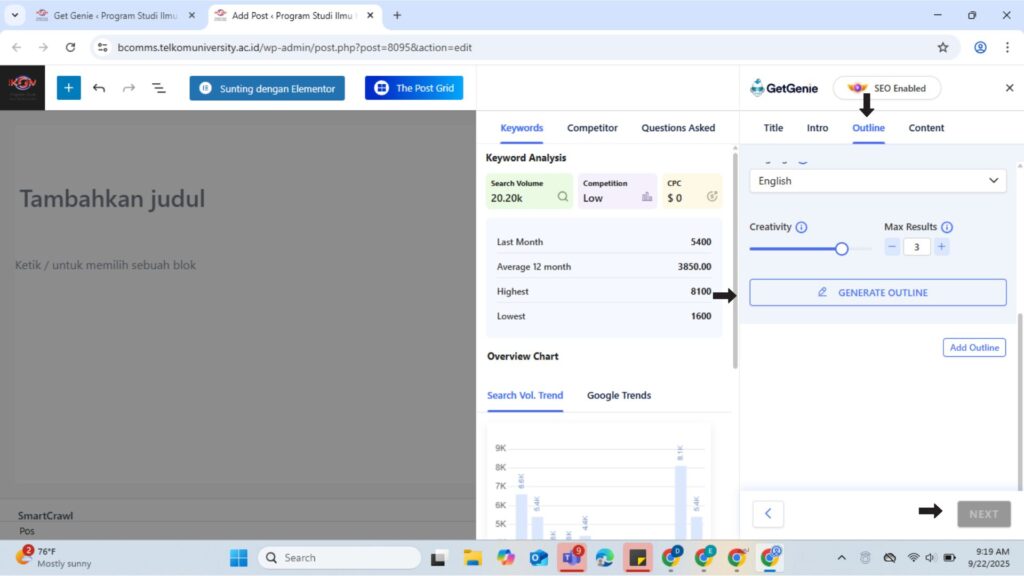
Task: Go to the Title step tab
Action: tap(773, 128)
